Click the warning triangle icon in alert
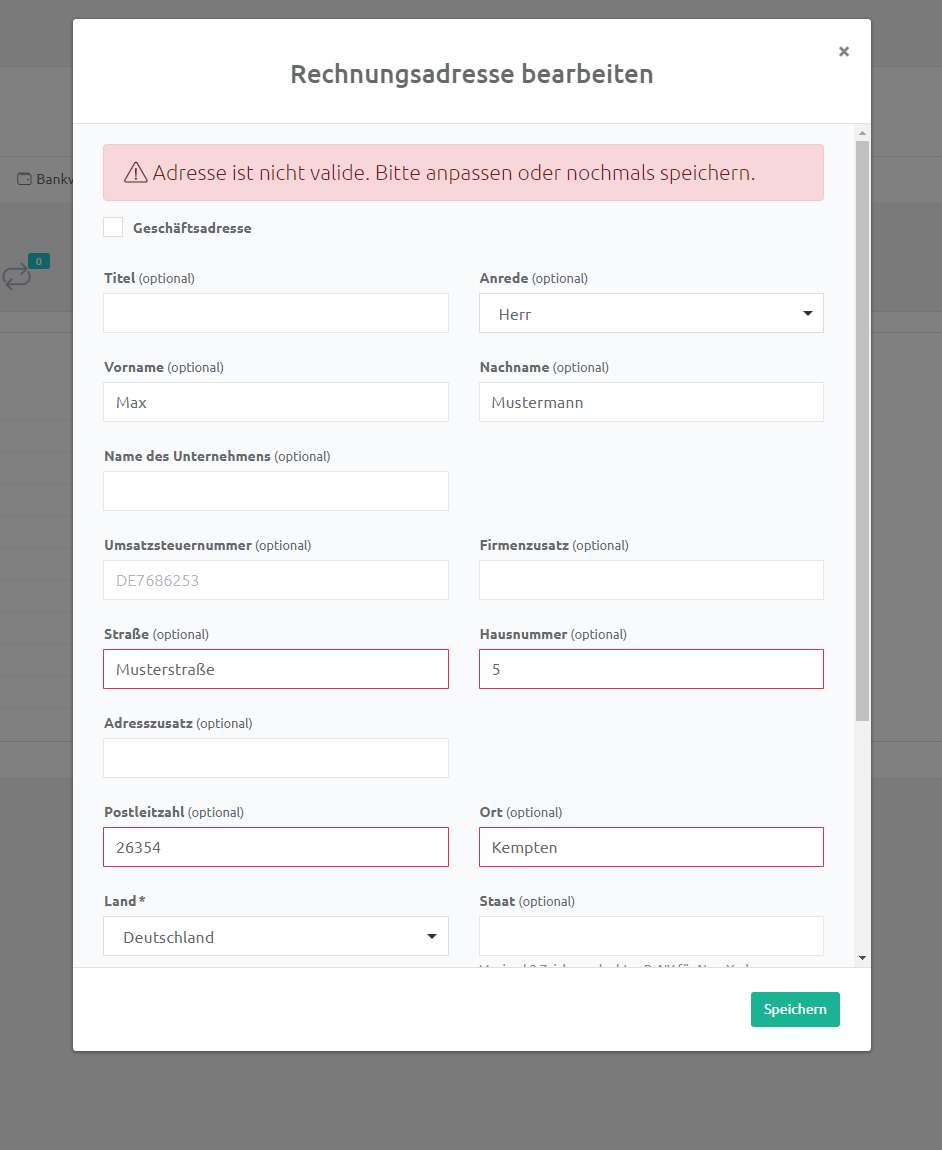 136,172
